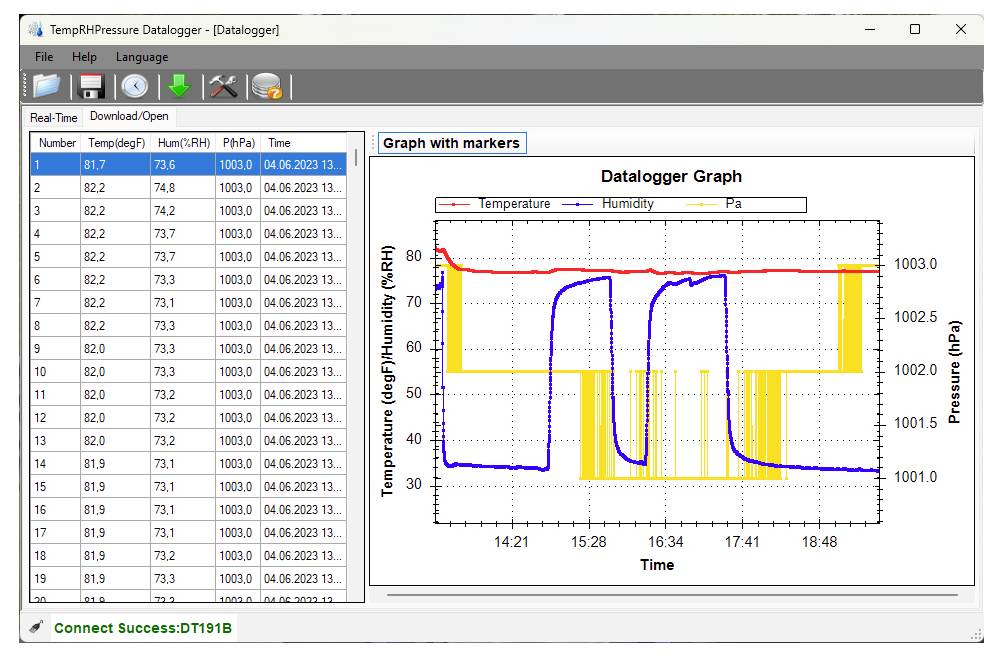Select row number 6 in the table
The image size is (1003, 656).
189,279
